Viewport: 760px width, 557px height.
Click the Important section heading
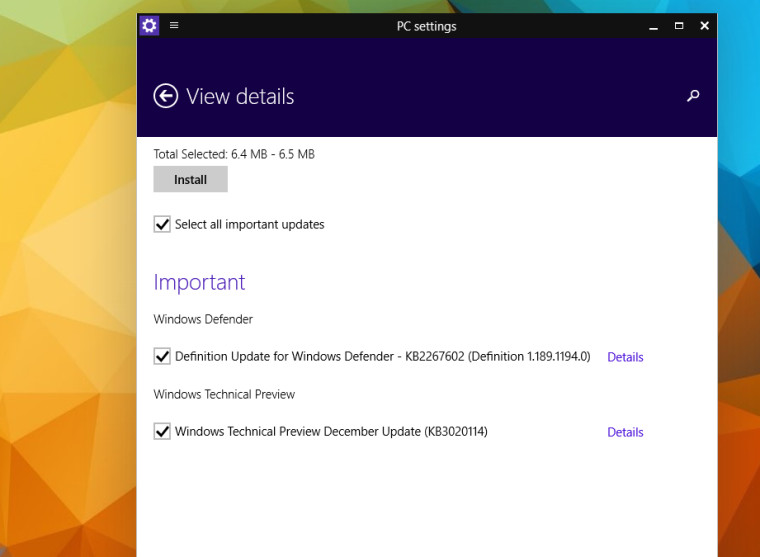[199, 282]
